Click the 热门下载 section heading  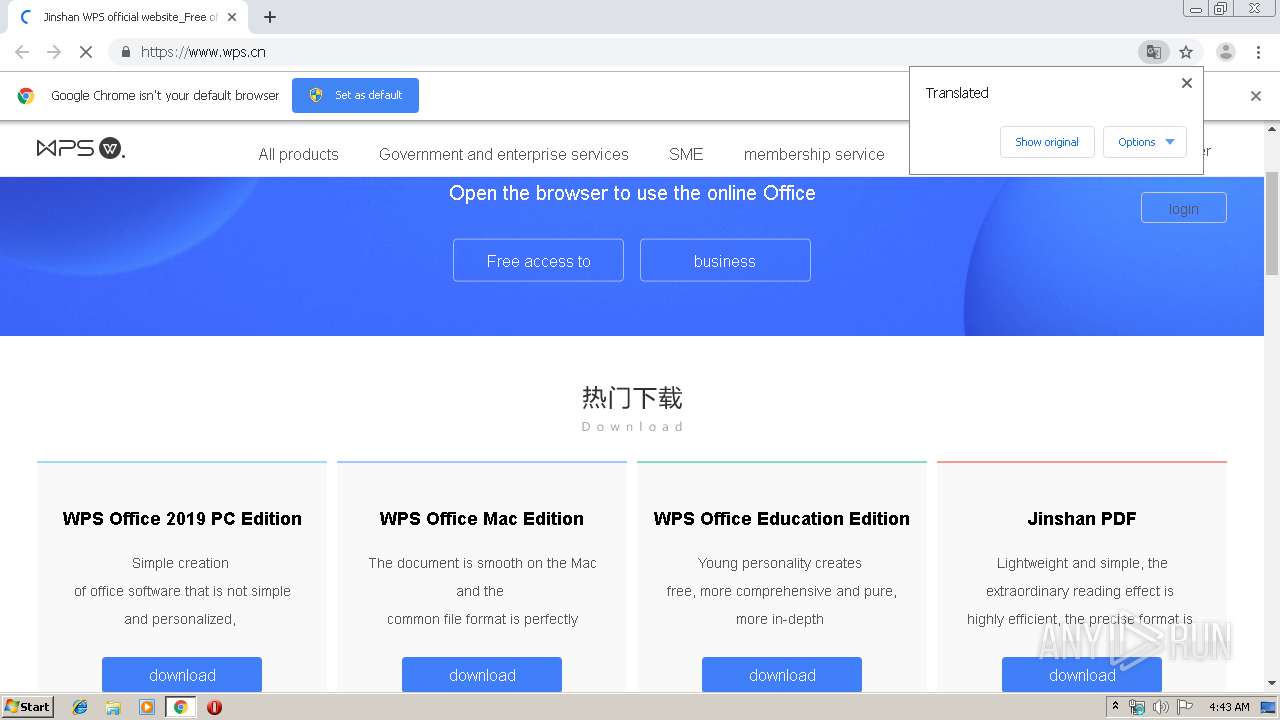click(632, 398)
